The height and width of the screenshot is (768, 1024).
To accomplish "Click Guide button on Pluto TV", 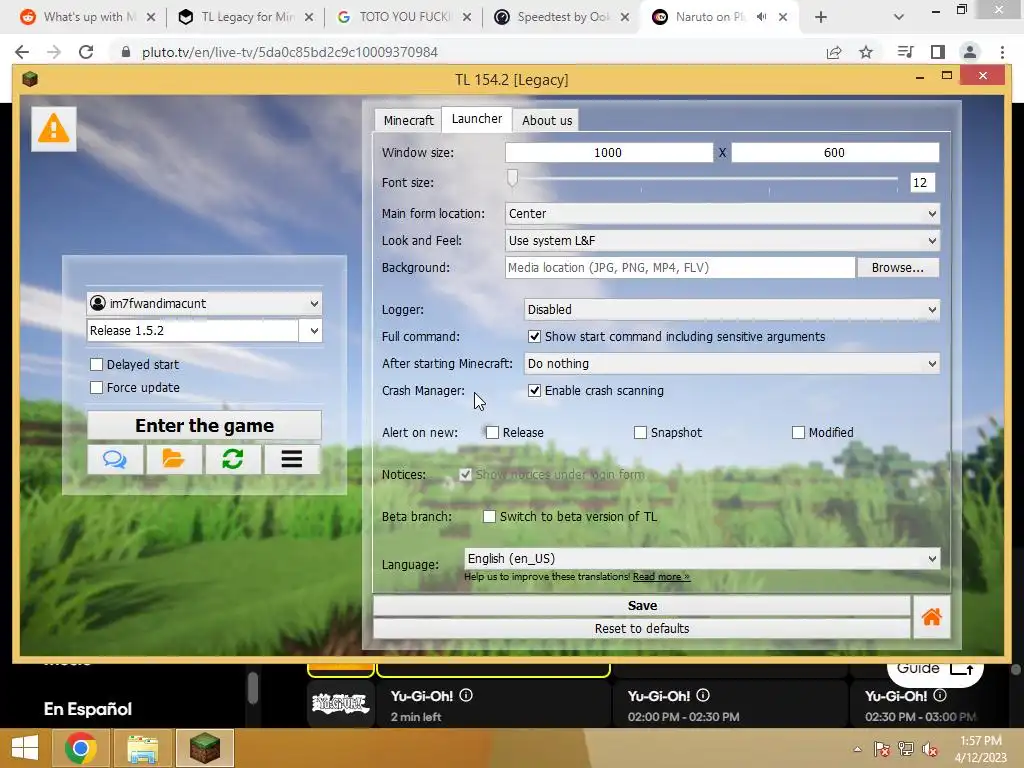I will 935,669.
